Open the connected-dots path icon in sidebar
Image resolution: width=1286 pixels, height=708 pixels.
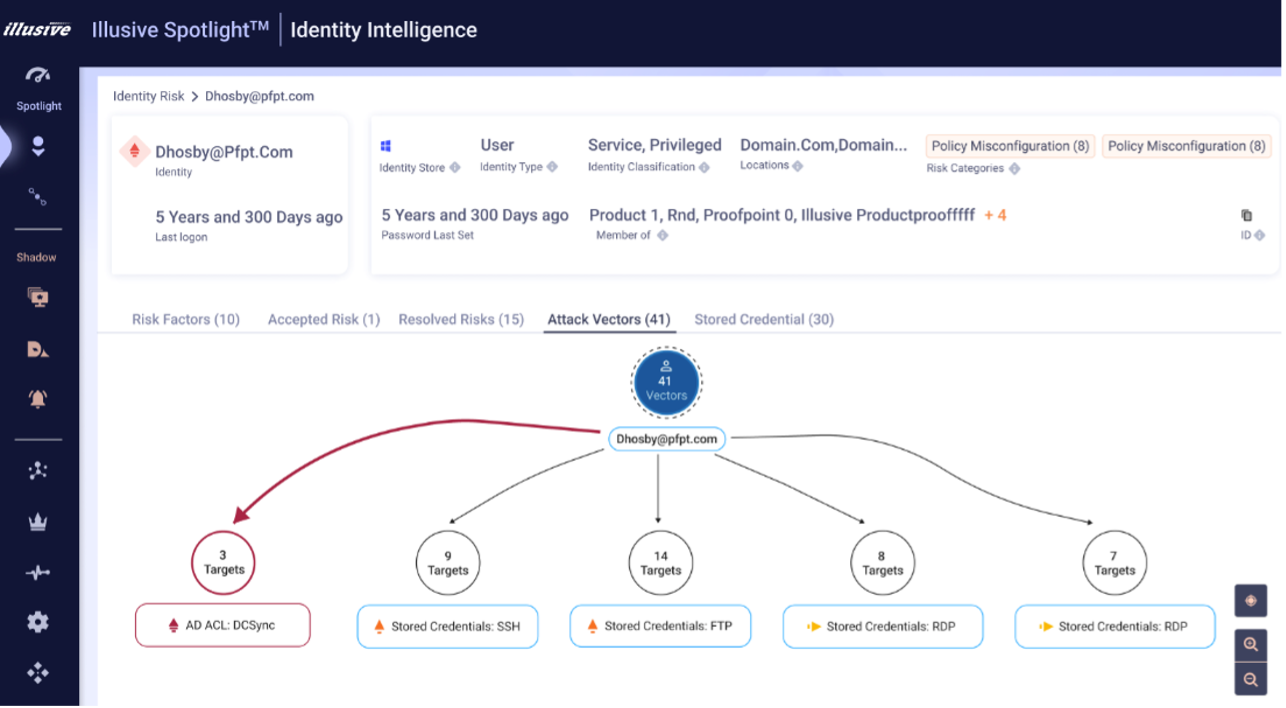pyautogui.click(x=38, y=196)
